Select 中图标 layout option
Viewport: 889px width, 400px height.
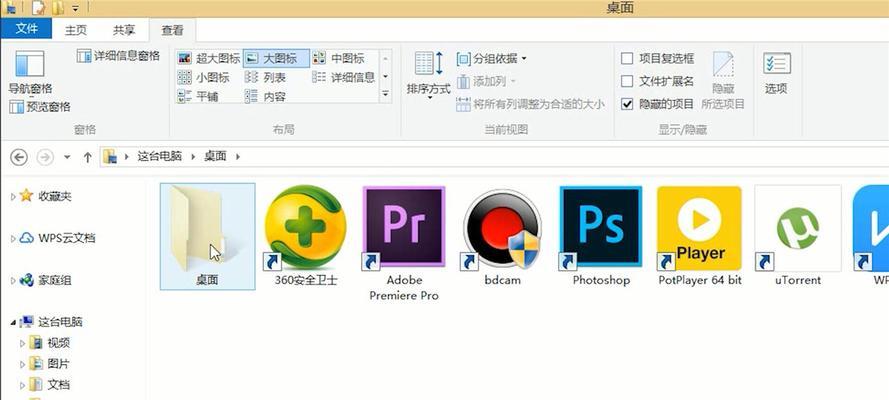(x=338, y=58)
